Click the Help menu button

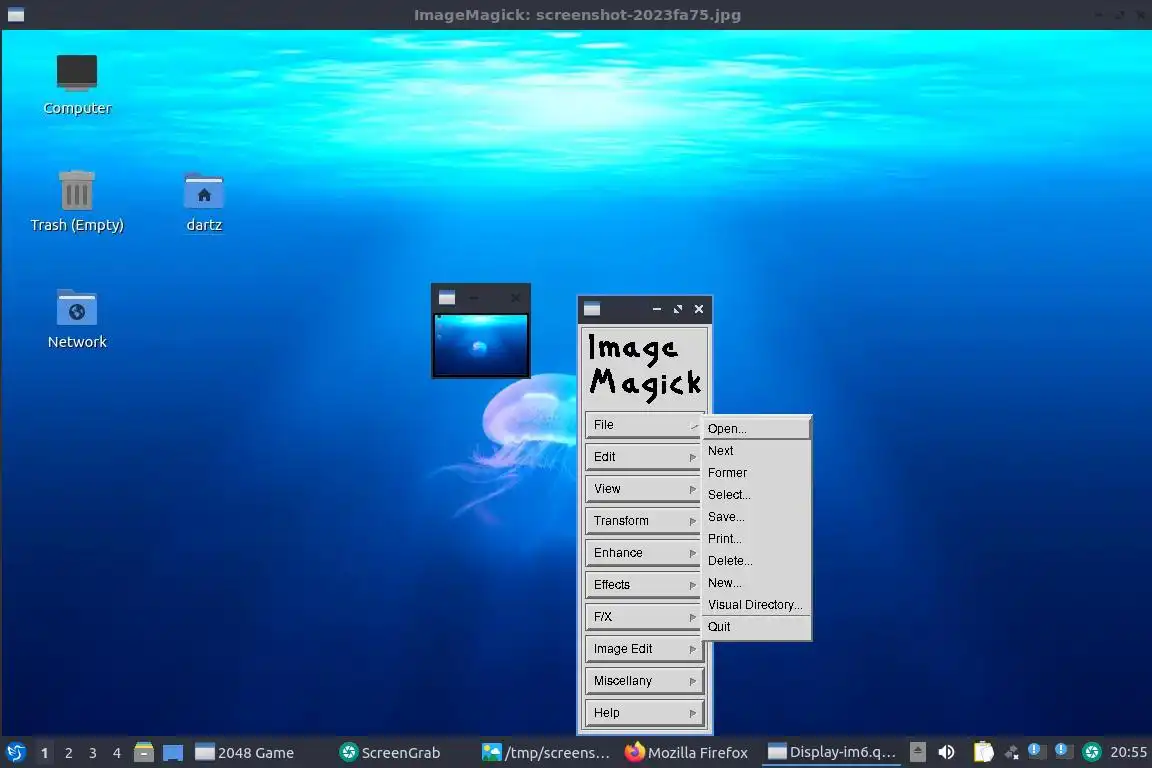point(644,713)
